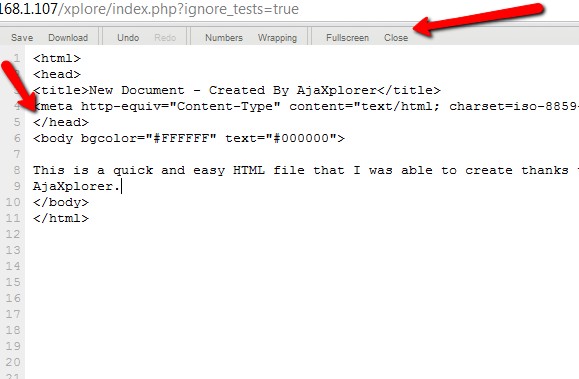Image resolution: width=579 pixels, height=379 pixels.
Task: Undo the last edit
Action: (128, 38)
